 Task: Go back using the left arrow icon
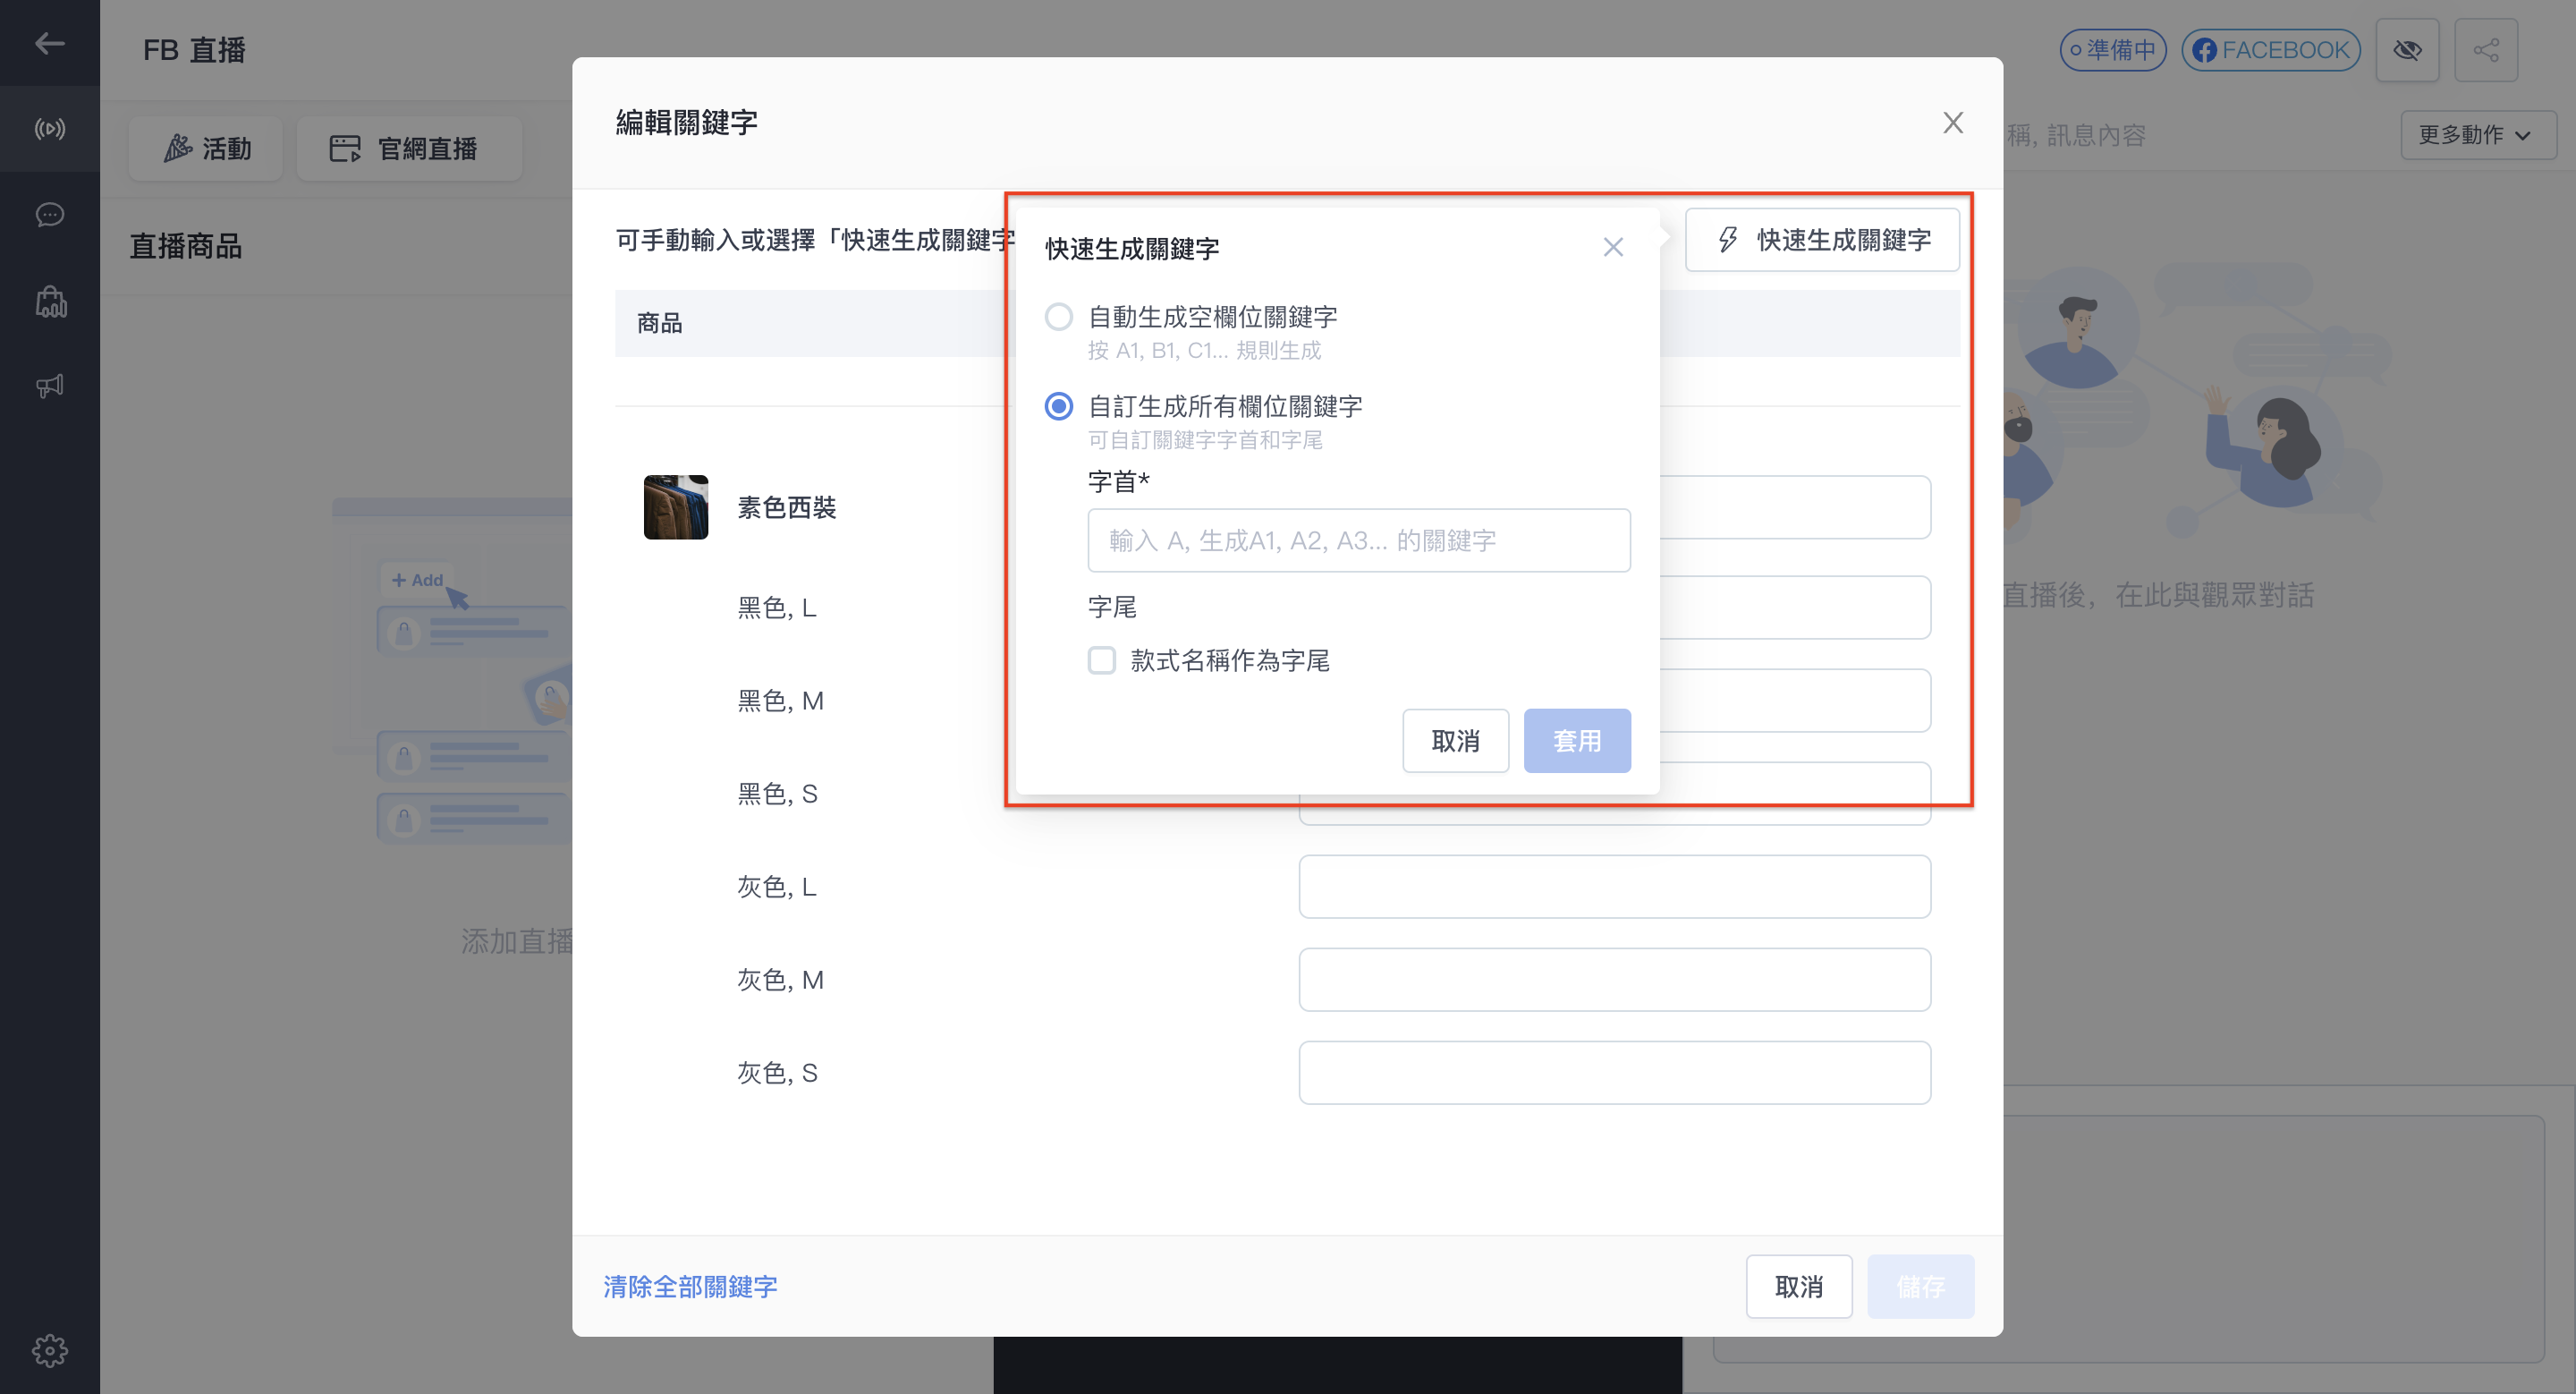point(49,43)
